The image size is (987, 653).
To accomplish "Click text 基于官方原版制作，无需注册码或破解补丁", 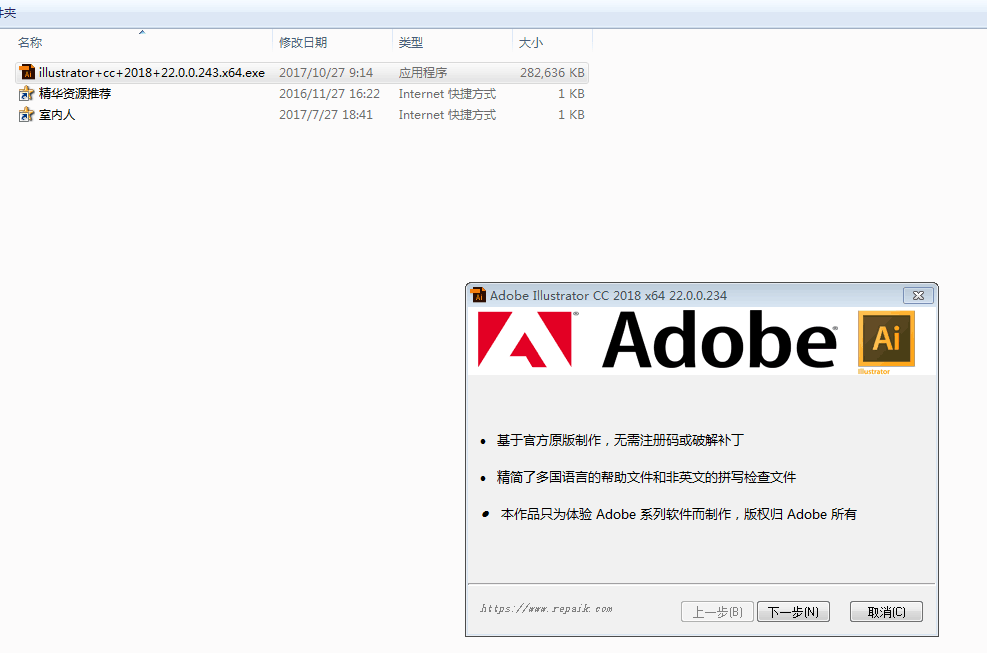I will [x=620, y=440].
